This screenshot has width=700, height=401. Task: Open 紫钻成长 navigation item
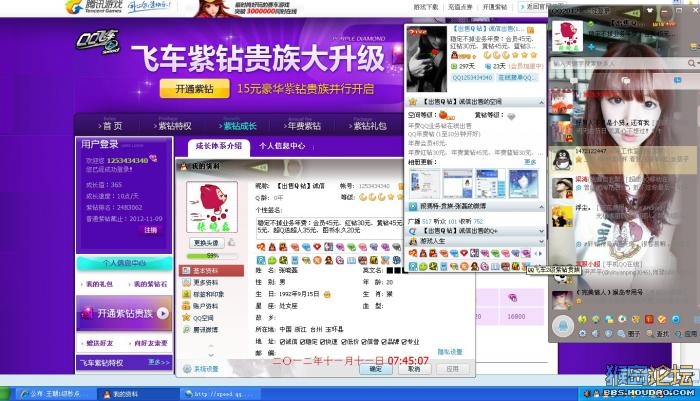(238, 126)
